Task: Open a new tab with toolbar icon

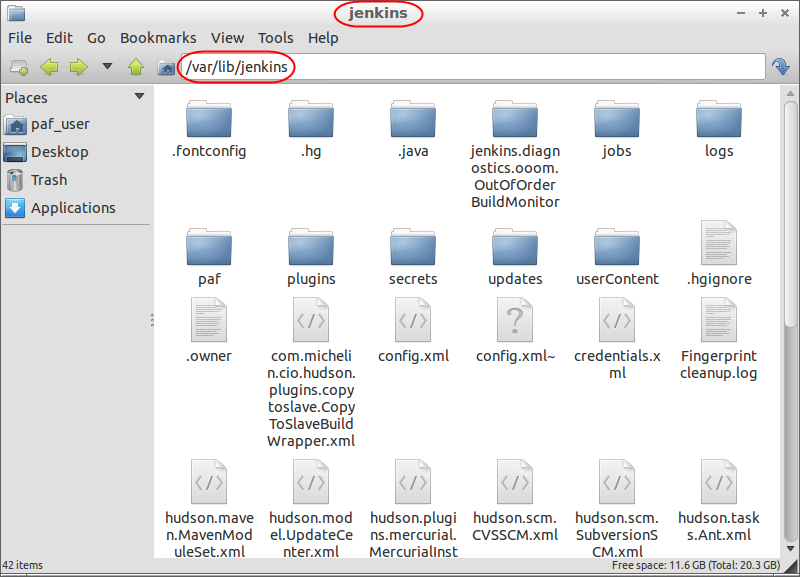Action: point(19,67)
